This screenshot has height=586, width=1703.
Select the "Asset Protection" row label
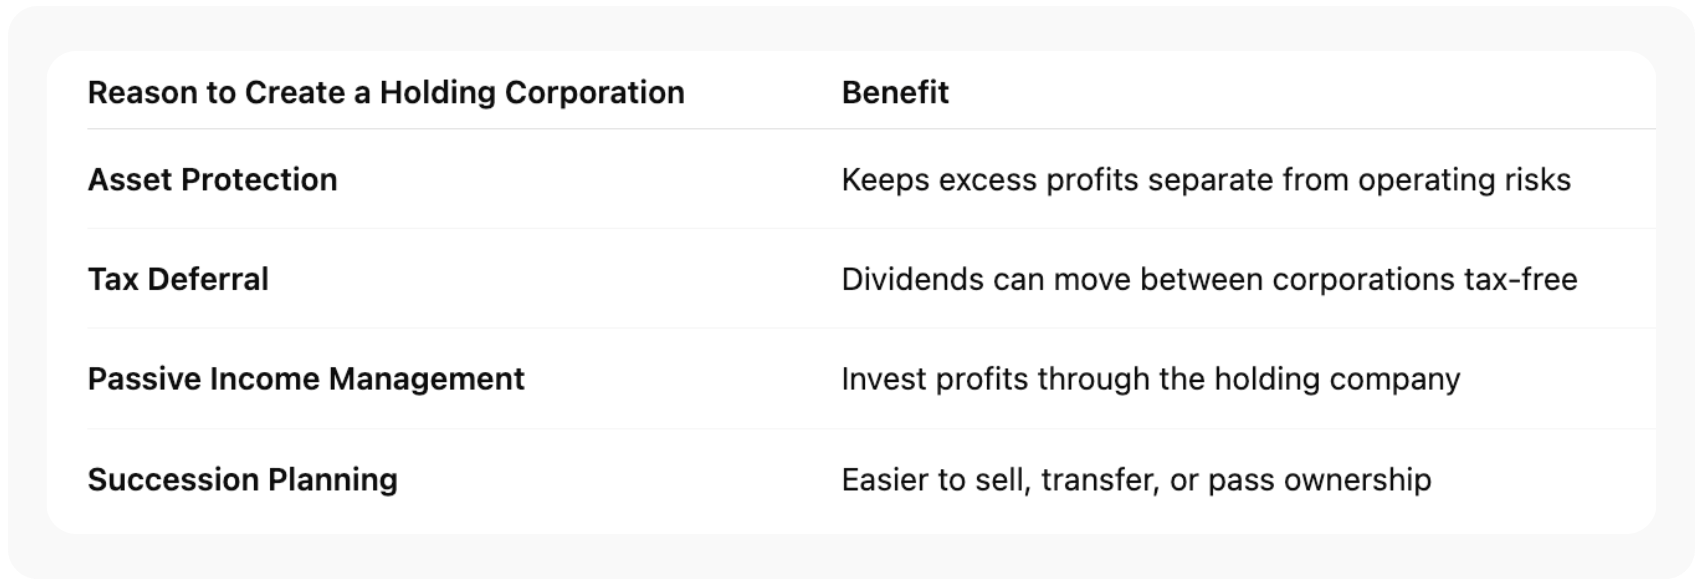pyautogui.click(x=212, y=180)
